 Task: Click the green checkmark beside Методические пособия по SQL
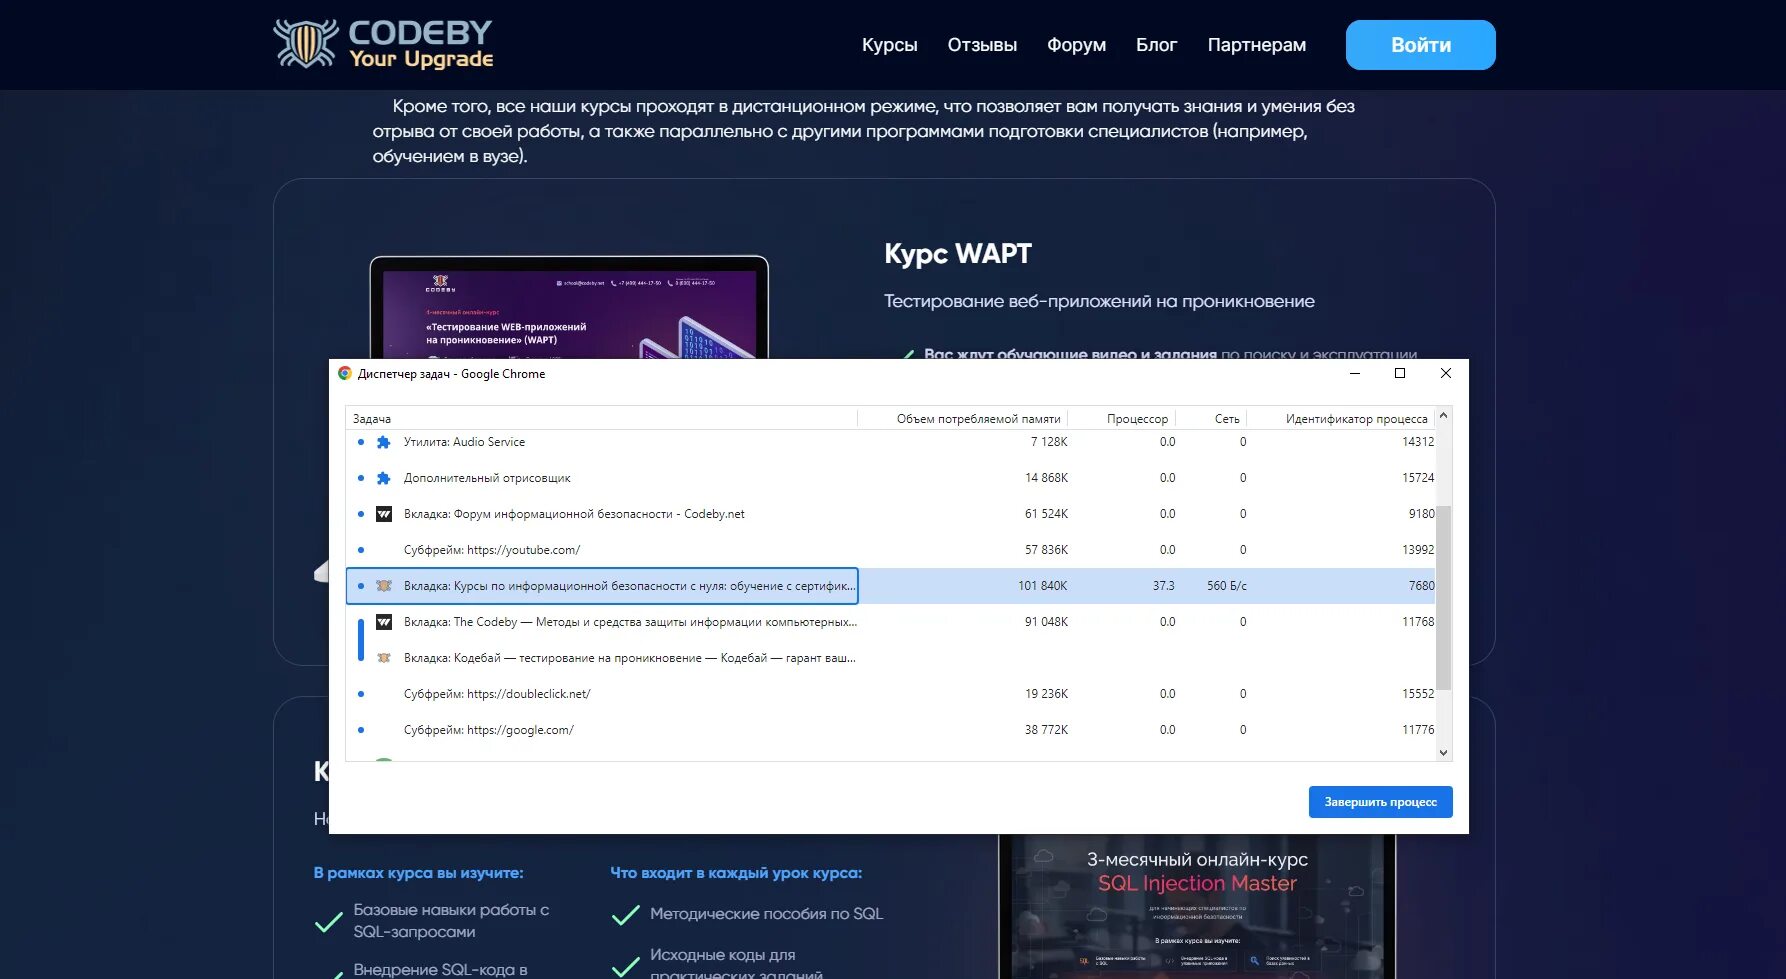[626, 915]
